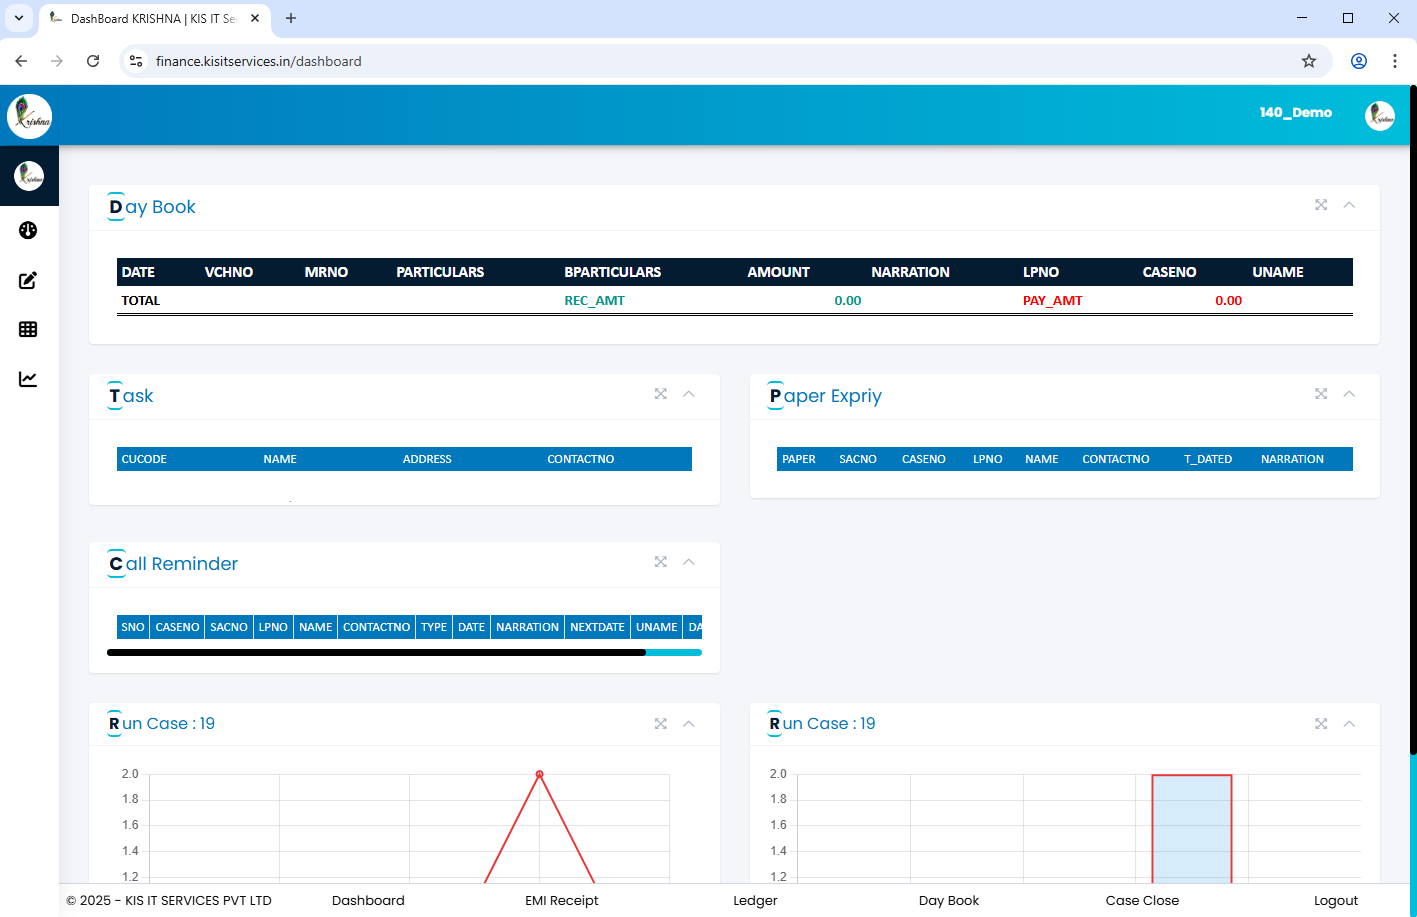Maximize the right Run Case bar chart panel
This screenshot has height=917, width=1417.
pos(1321,724)
